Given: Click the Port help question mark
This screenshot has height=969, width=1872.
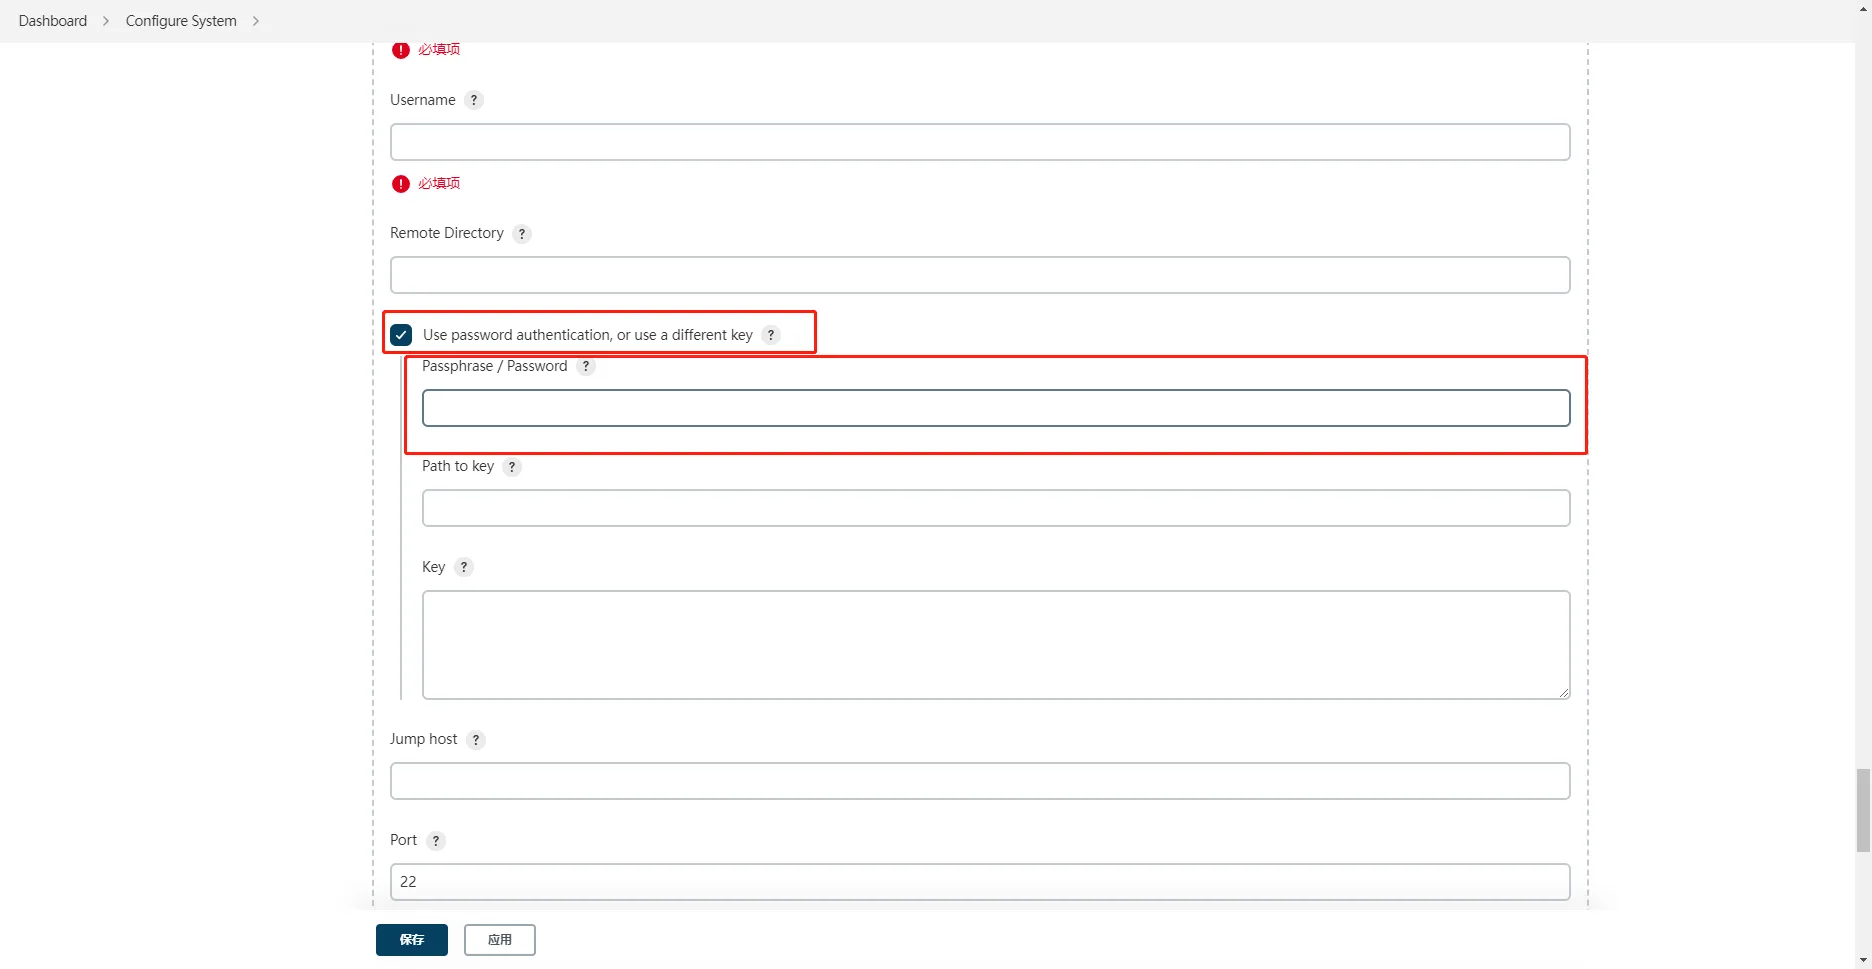Looking at the screenshot, I should pos(435,841).
